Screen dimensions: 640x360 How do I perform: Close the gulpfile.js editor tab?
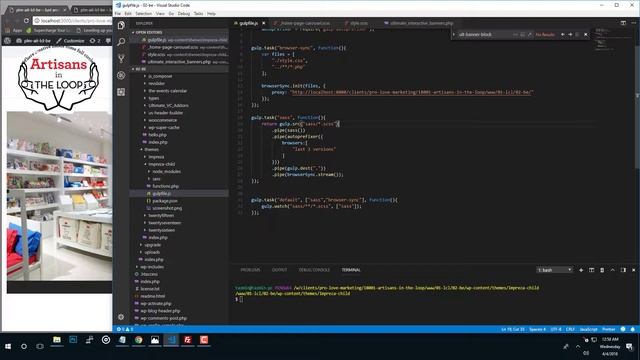(264, 23)
